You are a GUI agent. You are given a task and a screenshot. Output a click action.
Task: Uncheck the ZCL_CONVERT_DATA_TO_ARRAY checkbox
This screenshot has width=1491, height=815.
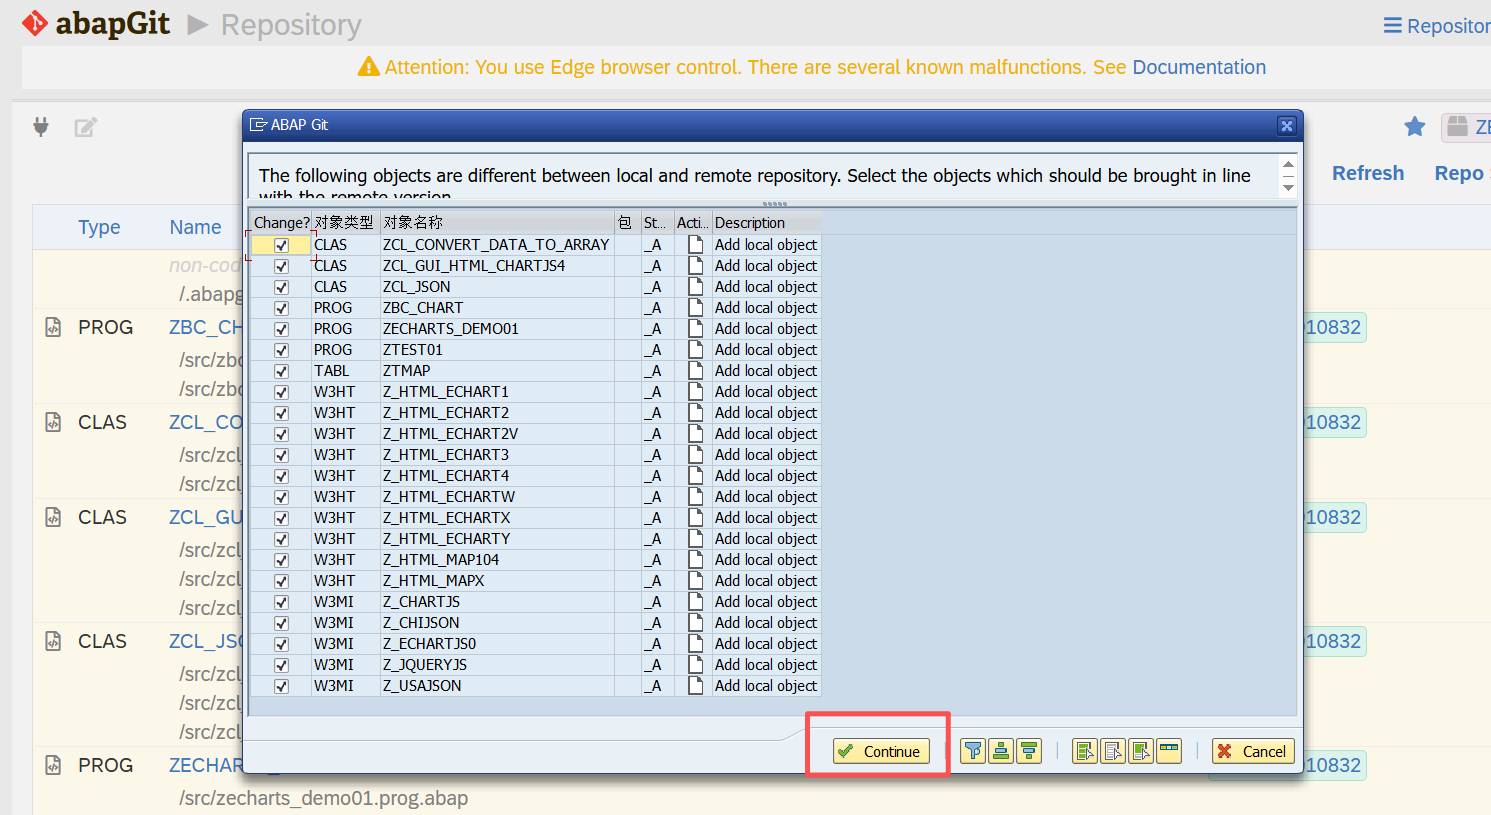(x=281, y=245)
